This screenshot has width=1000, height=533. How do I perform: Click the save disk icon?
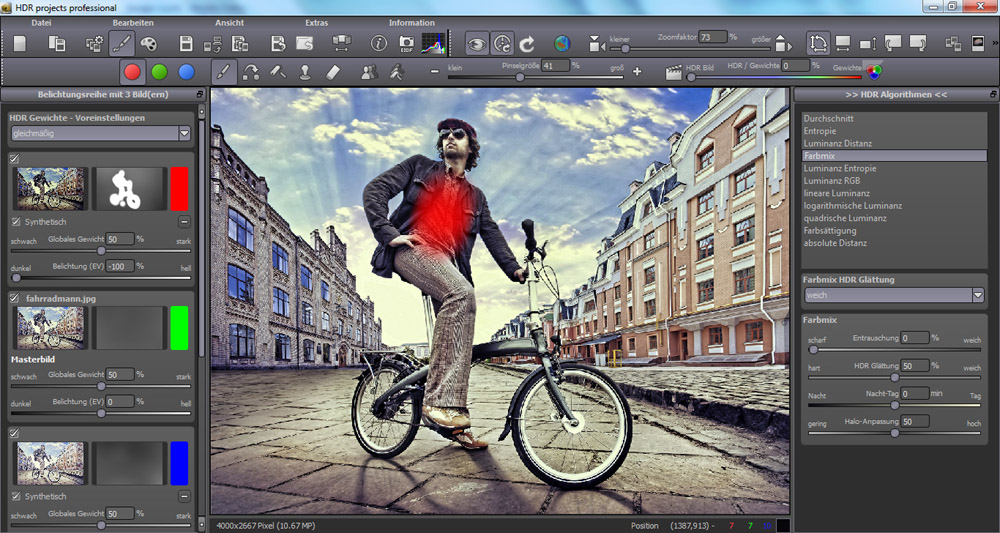click(x=186, y=44)
